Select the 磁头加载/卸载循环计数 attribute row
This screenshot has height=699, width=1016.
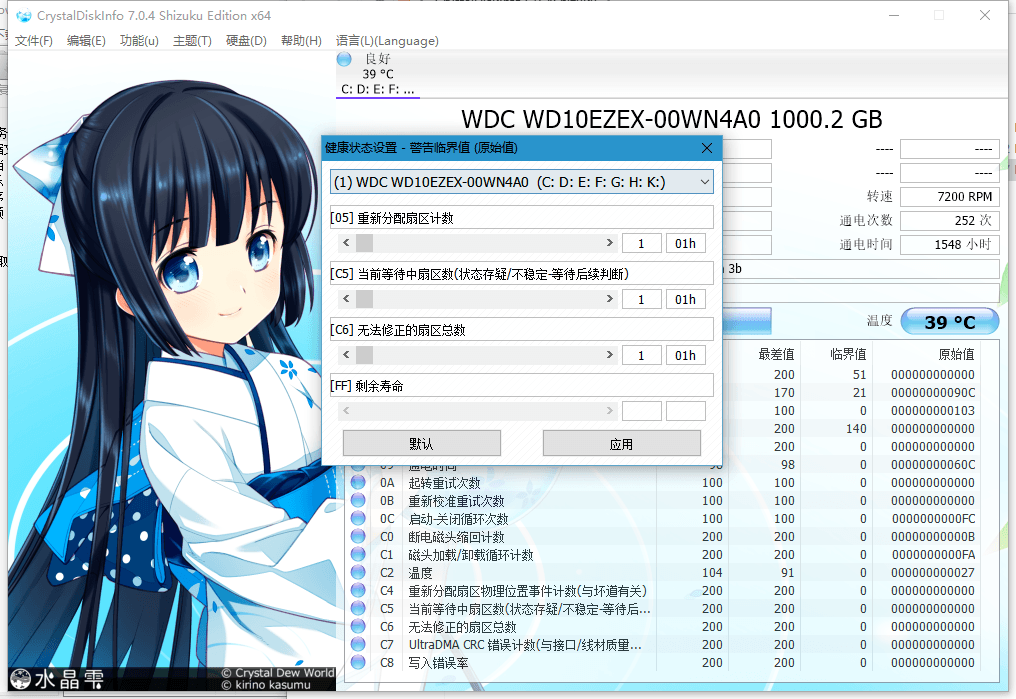coord(665,555)
